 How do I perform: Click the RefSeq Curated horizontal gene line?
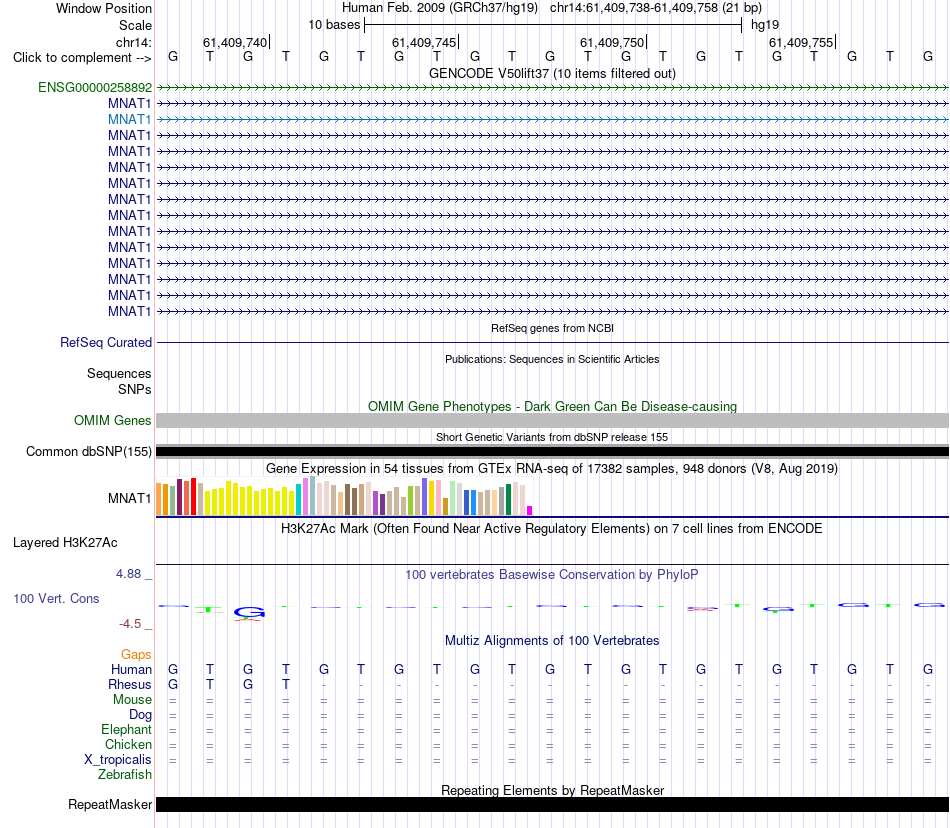[x=552, y=342]
